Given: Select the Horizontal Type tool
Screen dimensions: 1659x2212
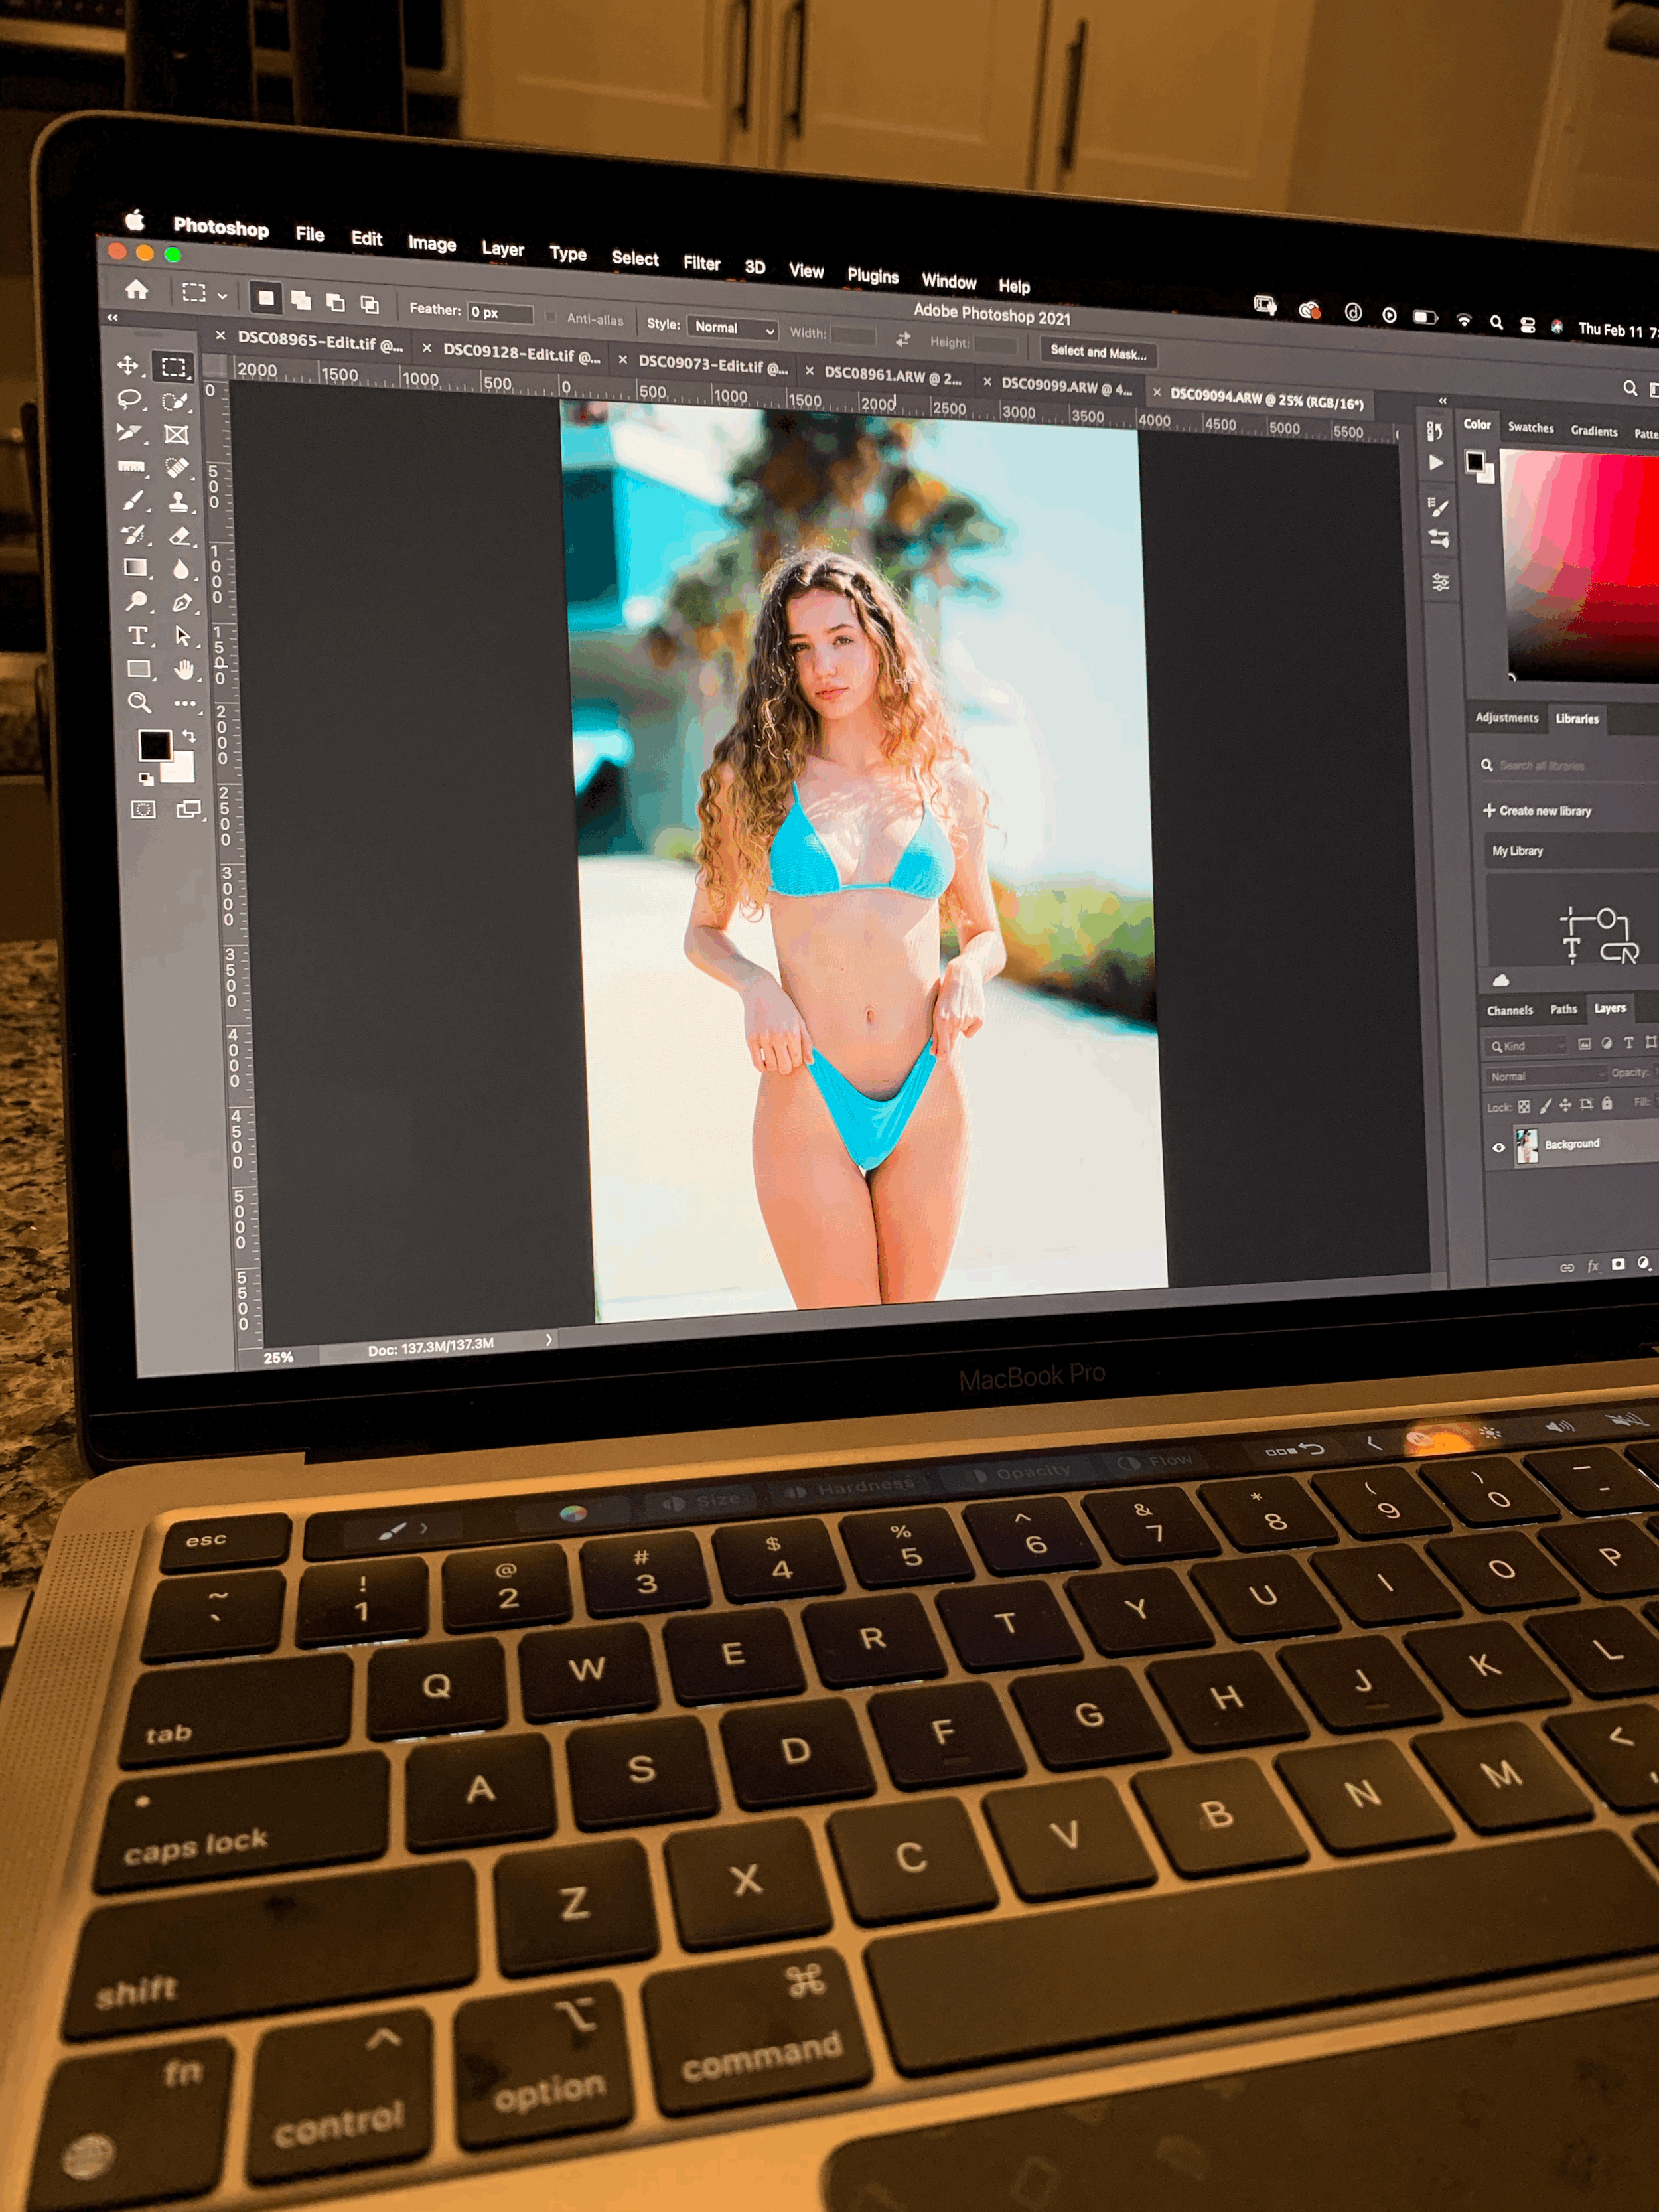Looking at the screenshot, I should 138,635.
